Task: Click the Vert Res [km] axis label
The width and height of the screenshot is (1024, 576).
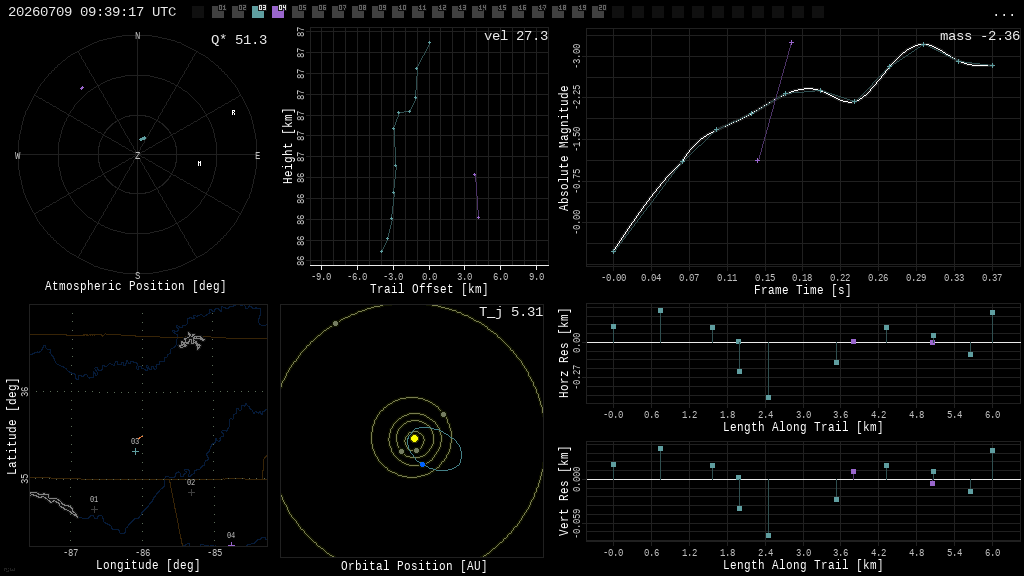Action: [x=564, y=491]
